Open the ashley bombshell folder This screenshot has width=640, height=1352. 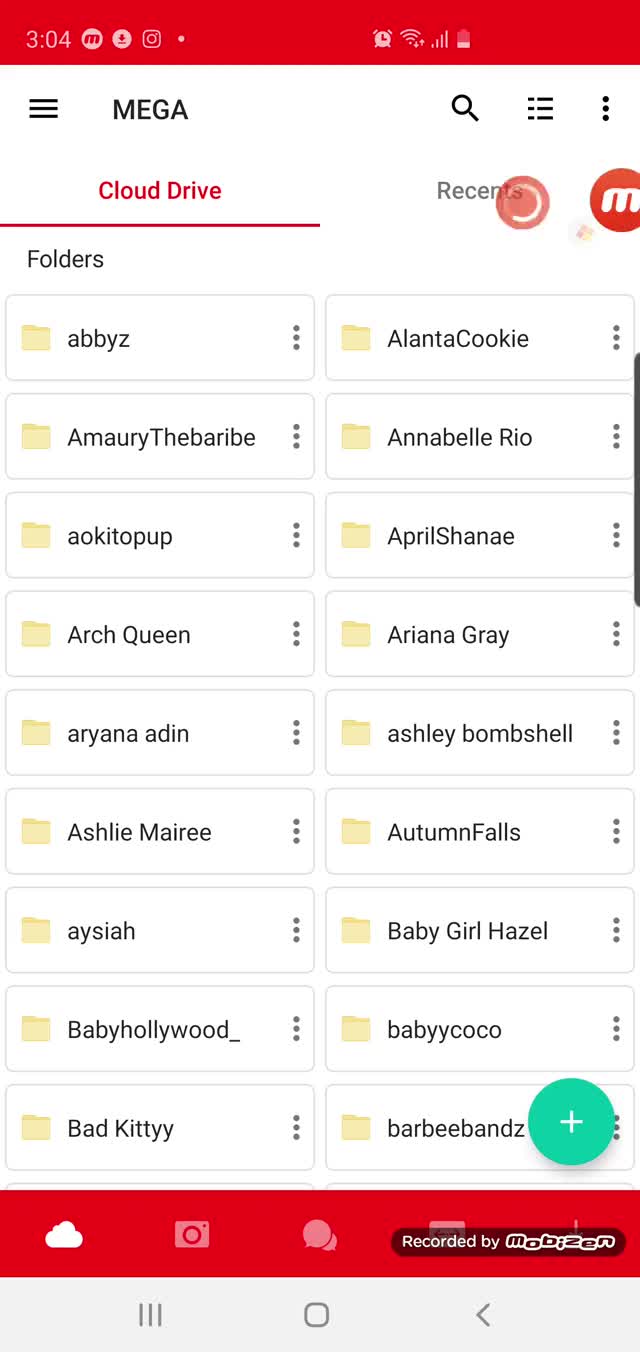480,734
